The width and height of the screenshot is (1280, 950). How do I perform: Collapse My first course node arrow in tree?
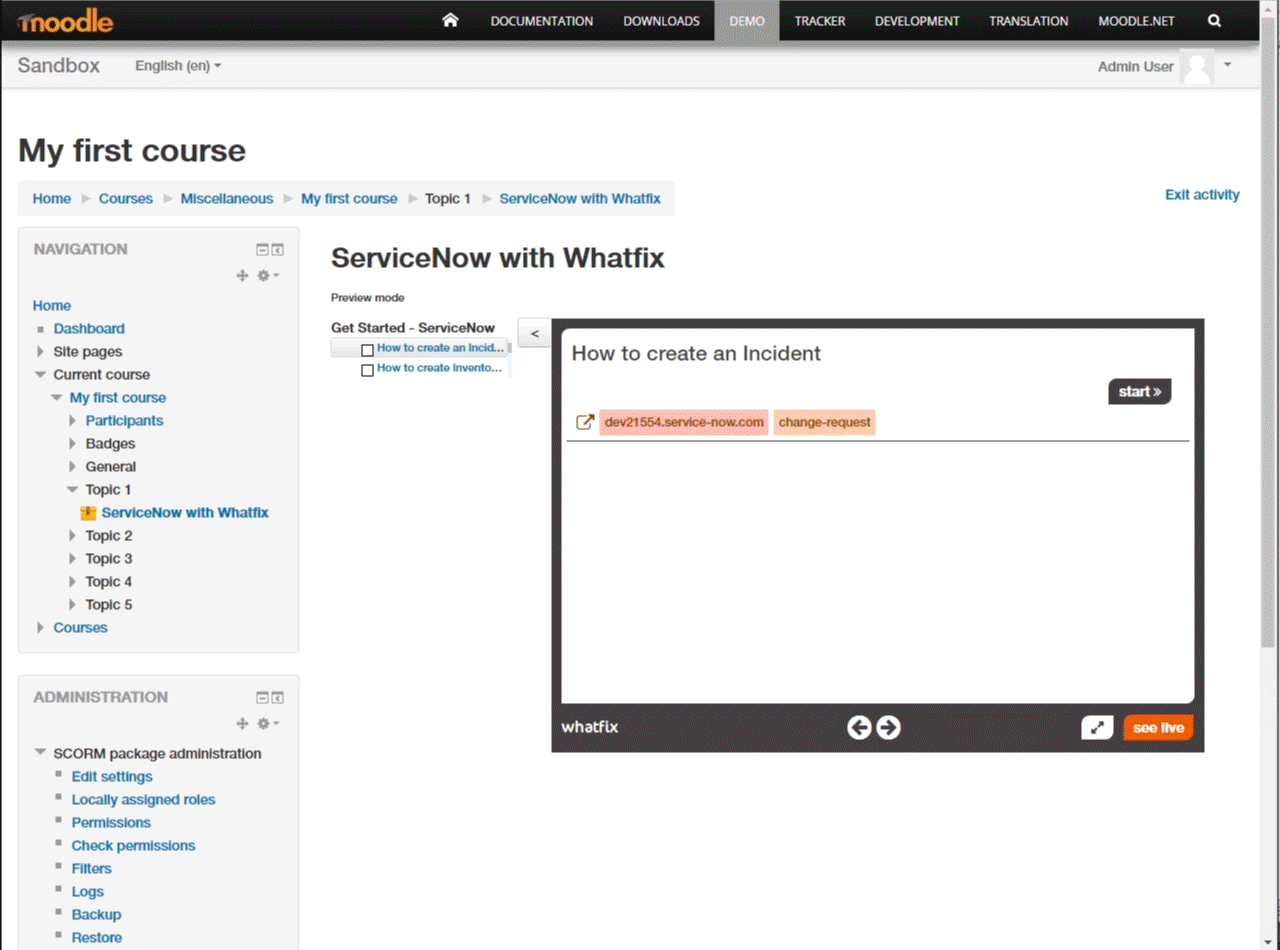56,398
